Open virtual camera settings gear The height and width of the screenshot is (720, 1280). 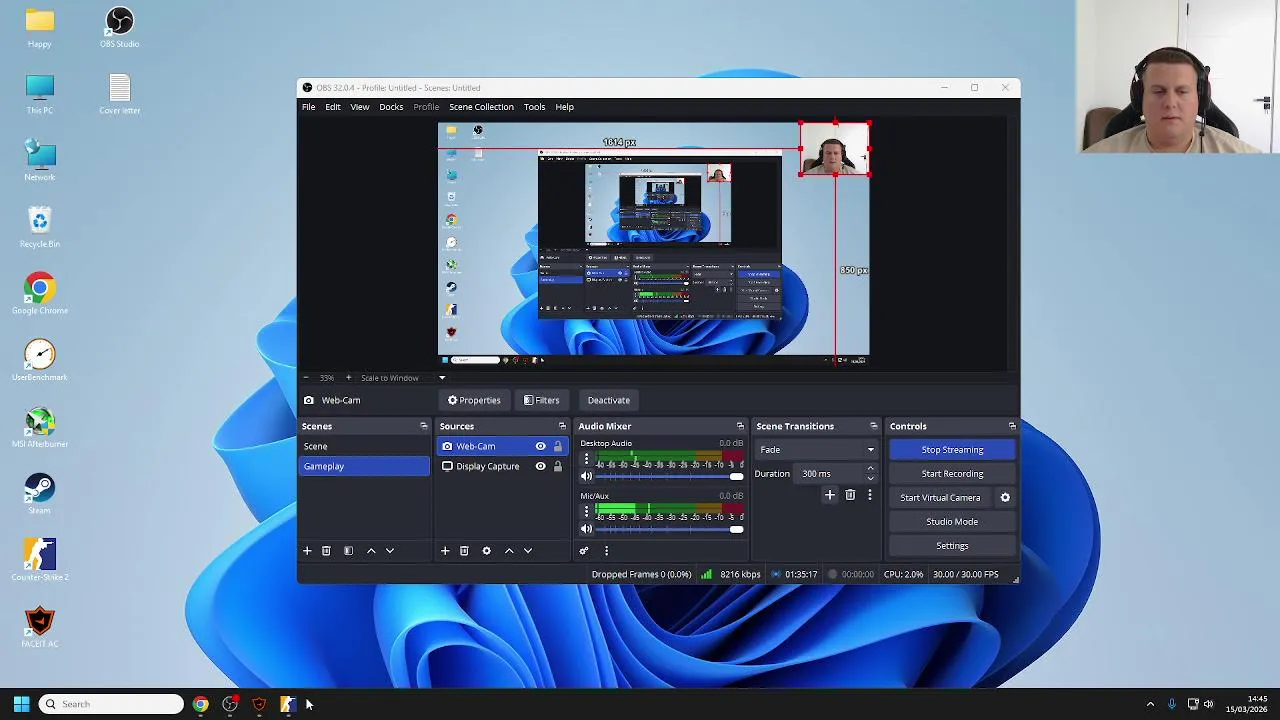pyautogui.click(x=1005, y=498)
